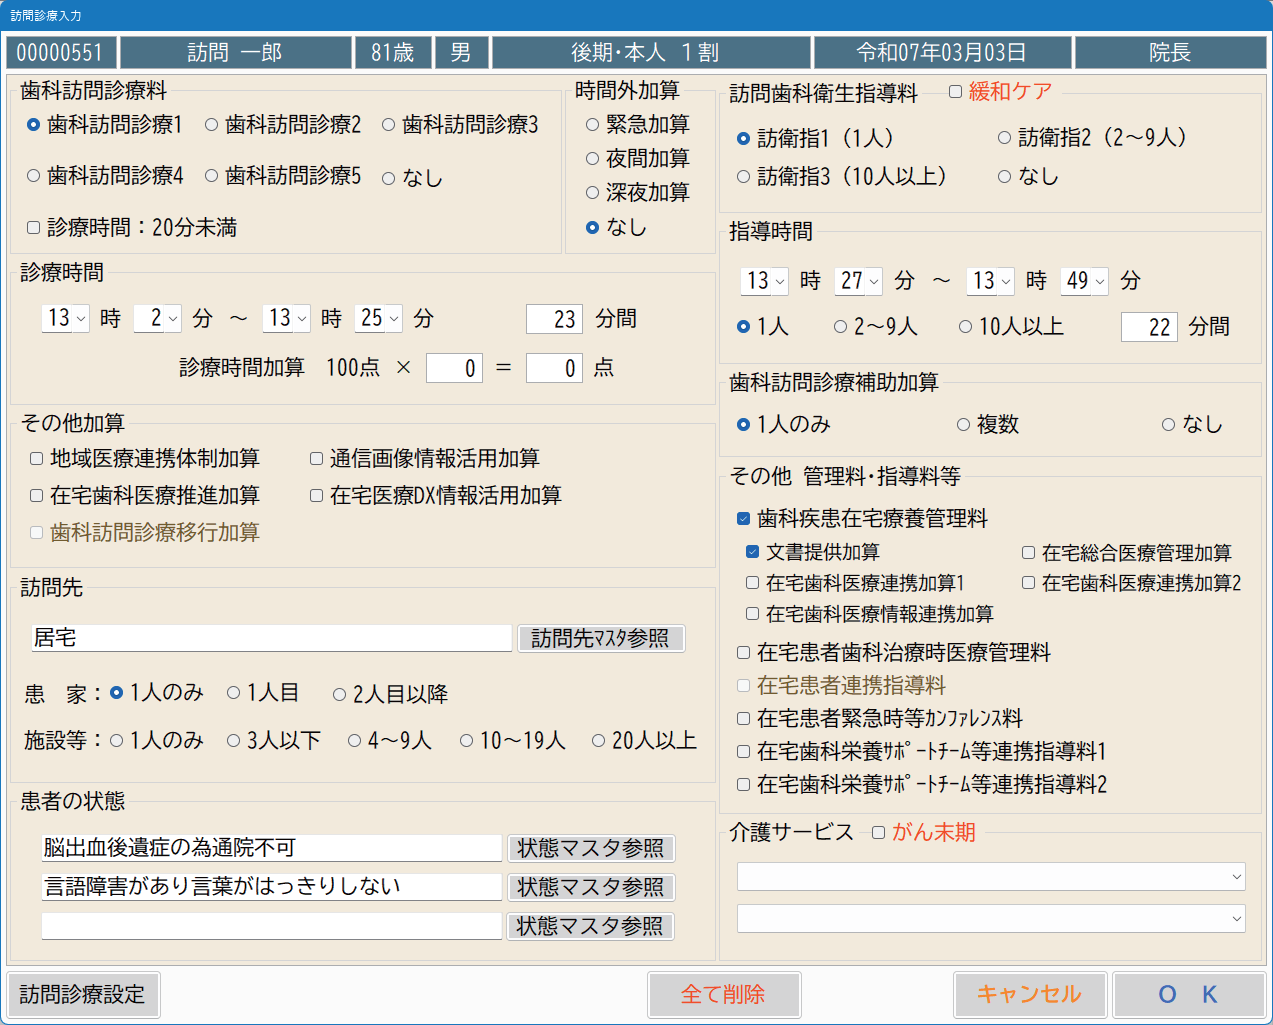Open 診療時間 start hour dropdown
Screen dimensions: 1273x1025
click(x=66, y=319)
